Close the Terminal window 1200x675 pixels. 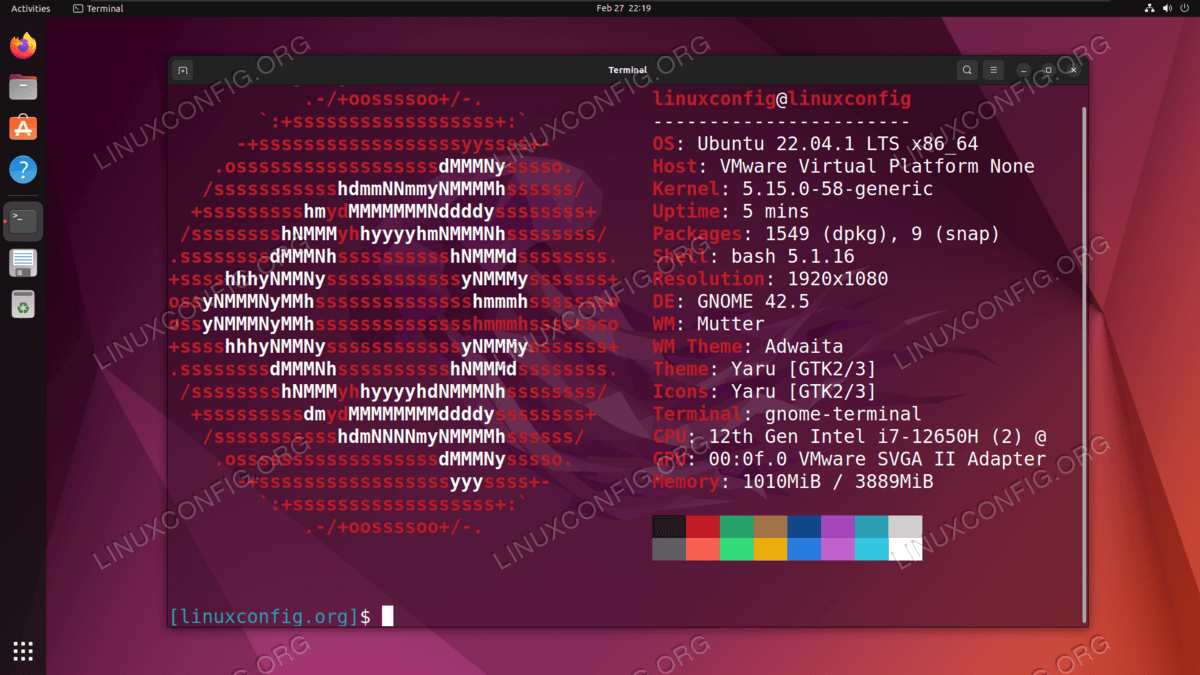(x=1074, y=70)
